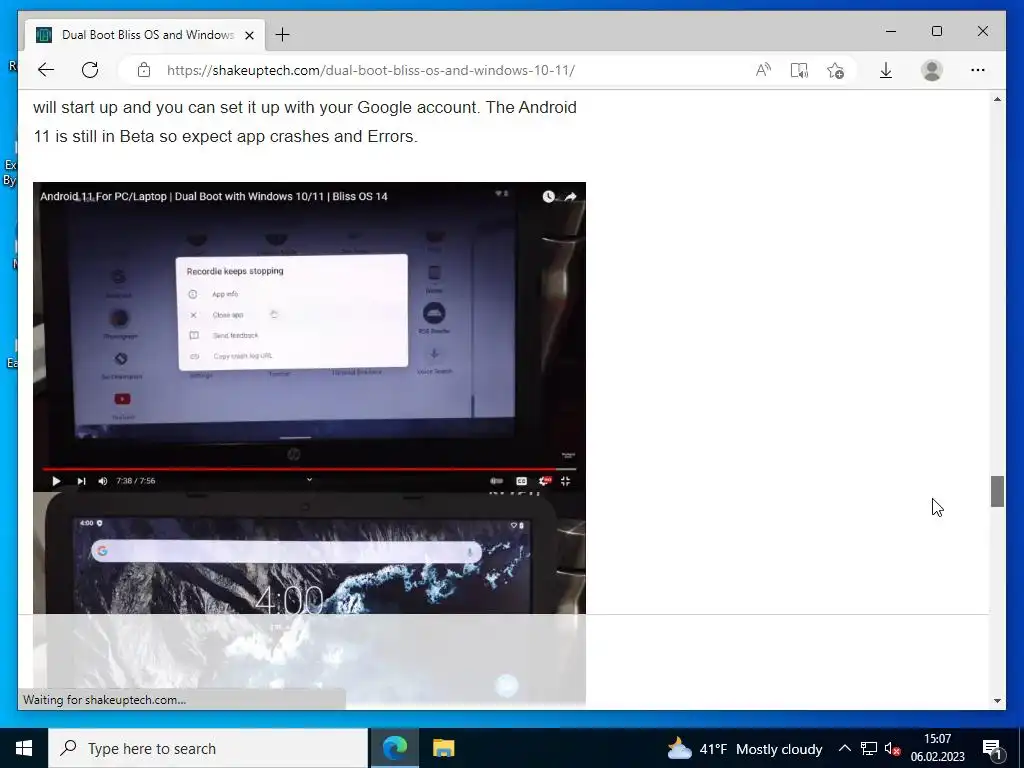The image size is (1024, 768).
Task: Open video quality settings gear
Action: (x=544, y=481)
